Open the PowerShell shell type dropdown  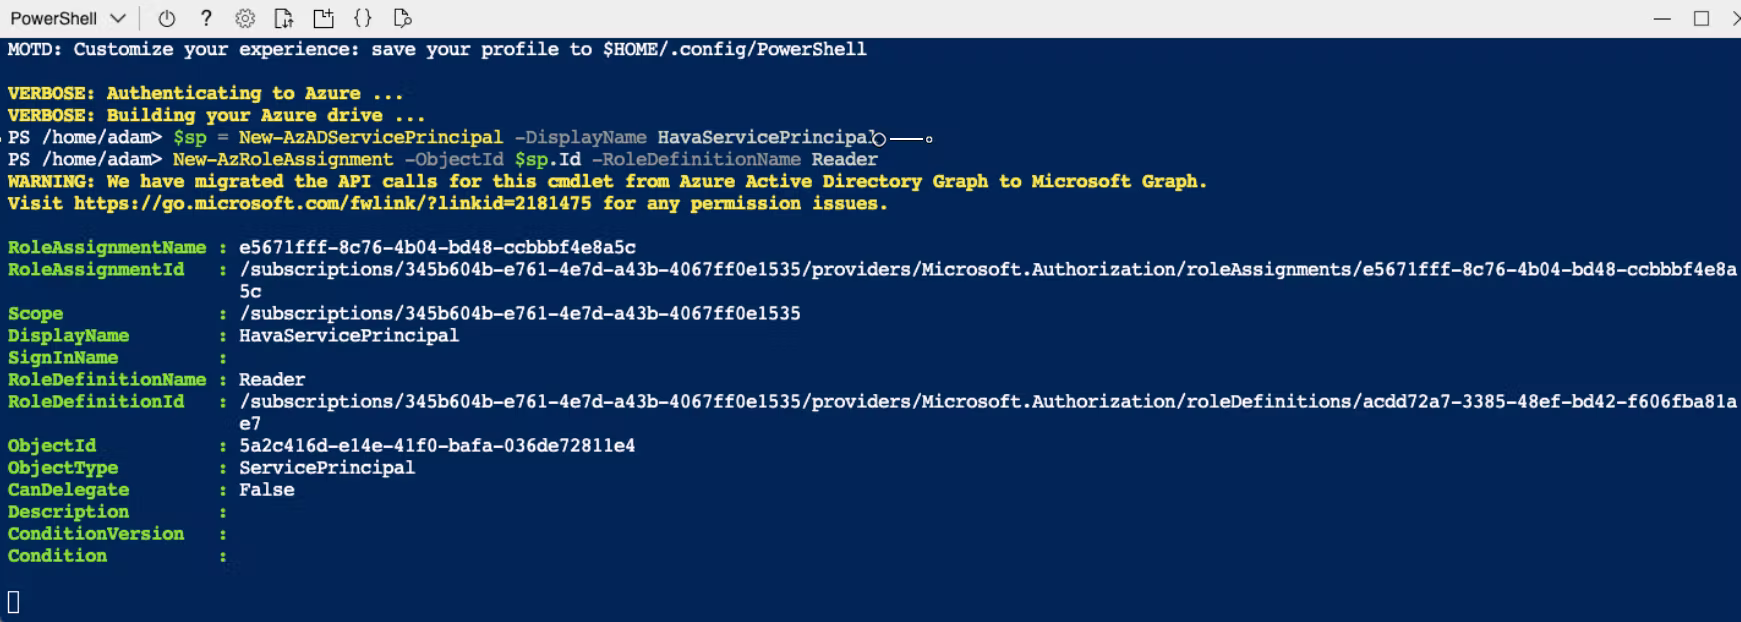[68, 18]
